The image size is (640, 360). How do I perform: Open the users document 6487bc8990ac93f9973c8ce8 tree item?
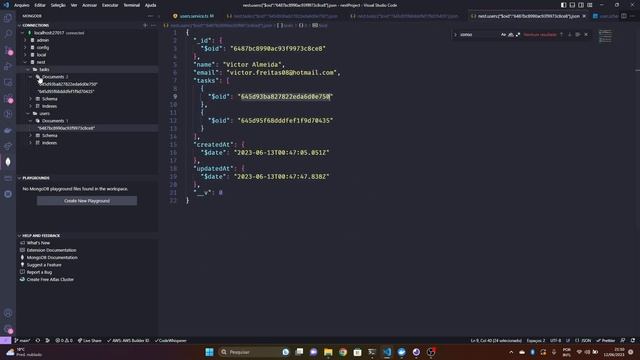tap(87, 128)
